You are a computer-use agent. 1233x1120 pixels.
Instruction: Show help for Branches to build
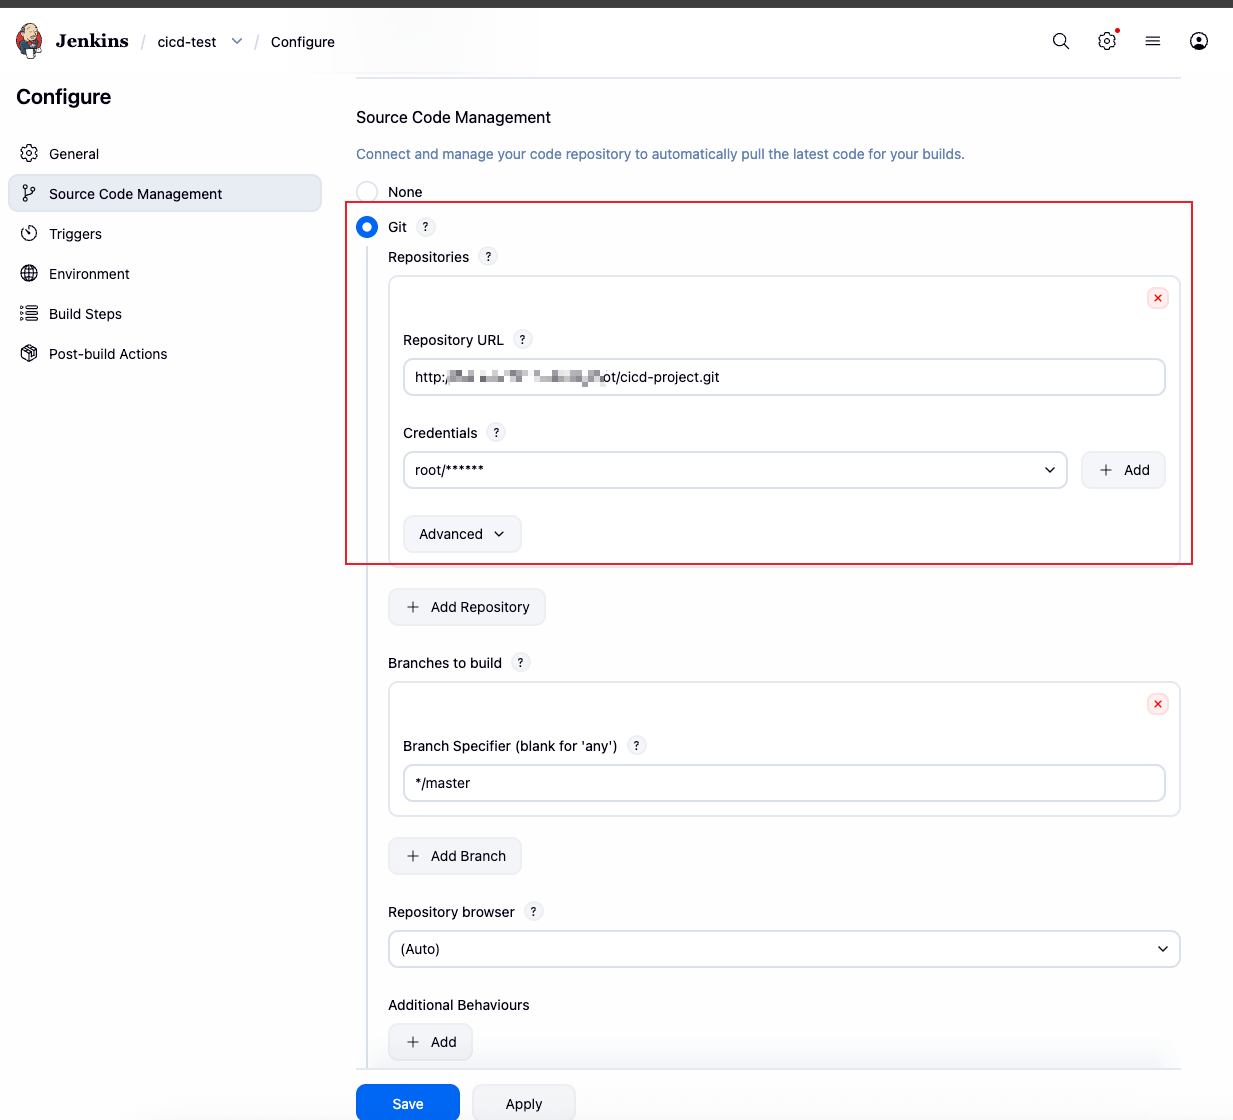pyautogui.click(x=520, y=662)
